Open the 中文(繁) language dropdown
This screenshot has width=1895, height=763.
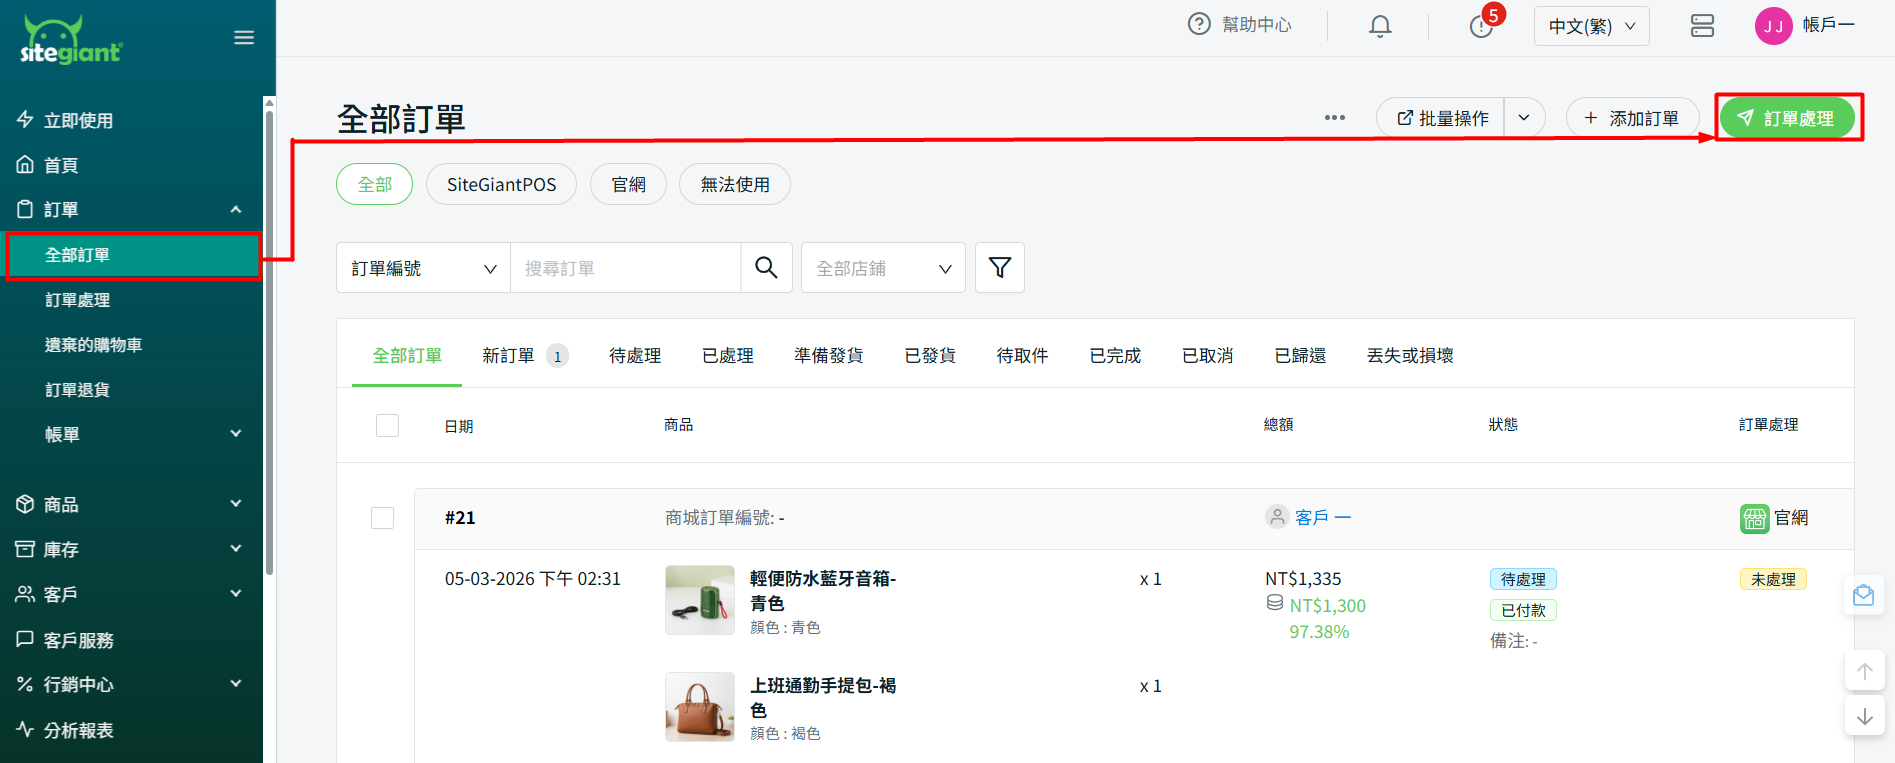click(1591, 26)
